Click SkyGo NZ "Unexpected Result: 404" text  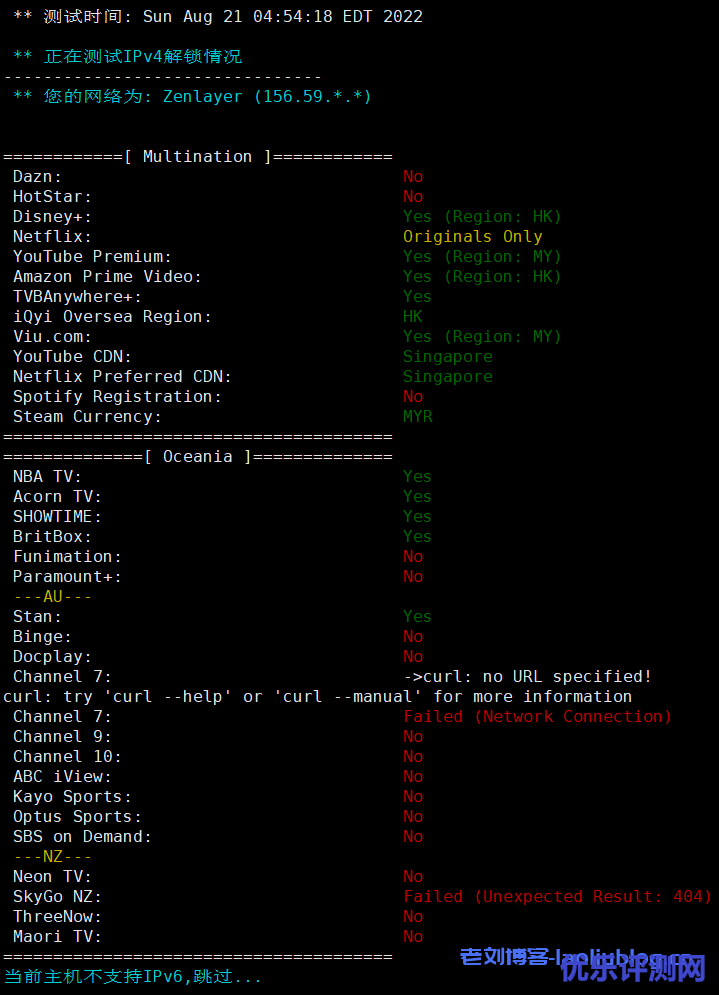point(557,896)
